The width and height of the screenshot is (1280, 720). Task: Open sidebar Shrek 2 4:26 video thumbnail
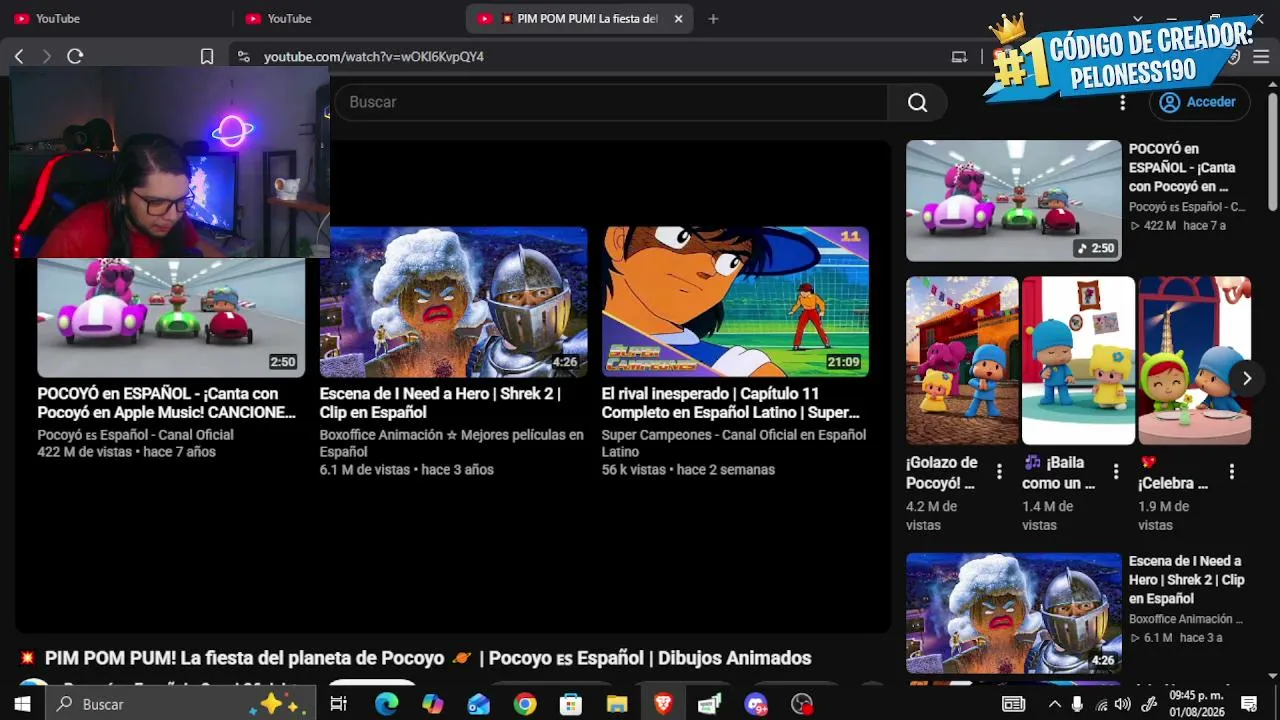tap(1014, 613)
